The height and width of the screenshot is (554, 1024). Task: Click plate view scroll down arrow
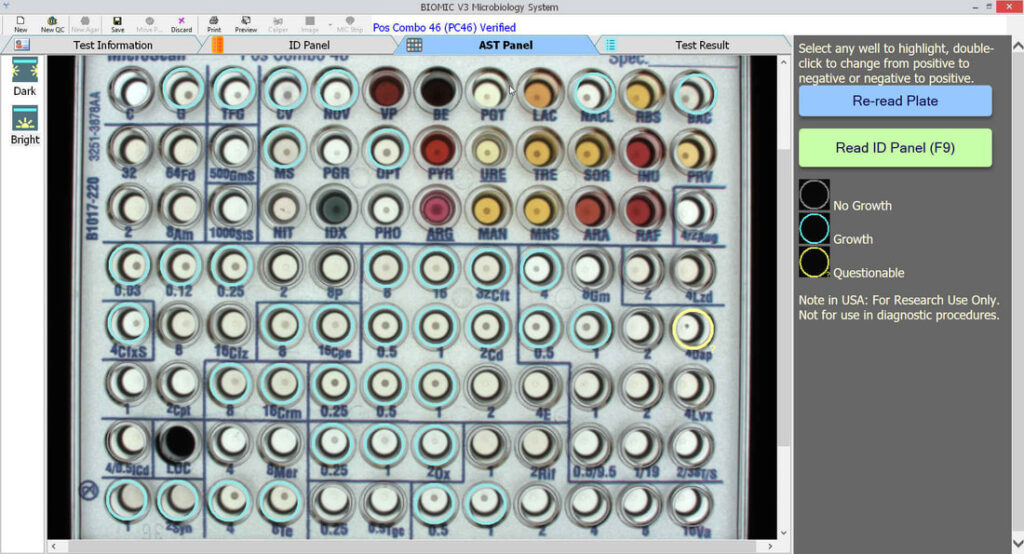click(x=784, y=533)
